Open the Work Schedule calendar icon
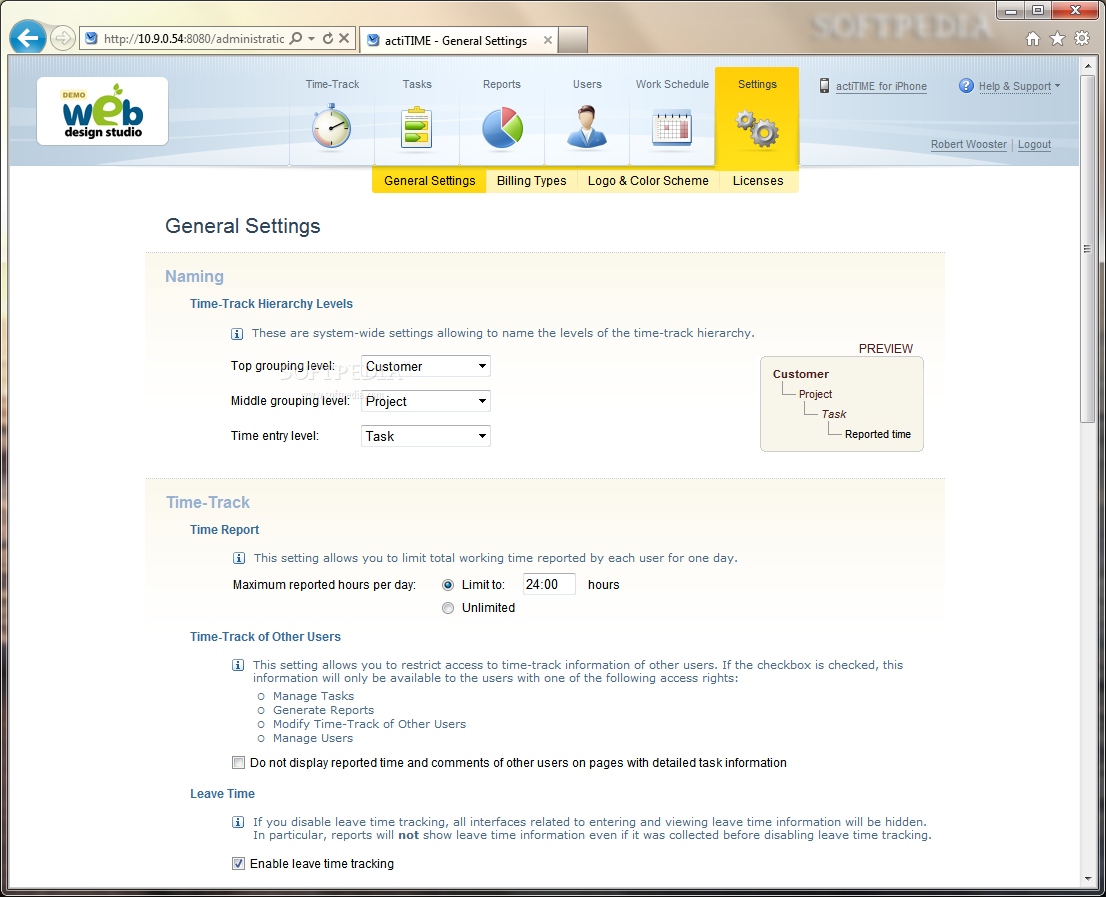The height and width of the screenshot is (897, 1106). point(672,128)
